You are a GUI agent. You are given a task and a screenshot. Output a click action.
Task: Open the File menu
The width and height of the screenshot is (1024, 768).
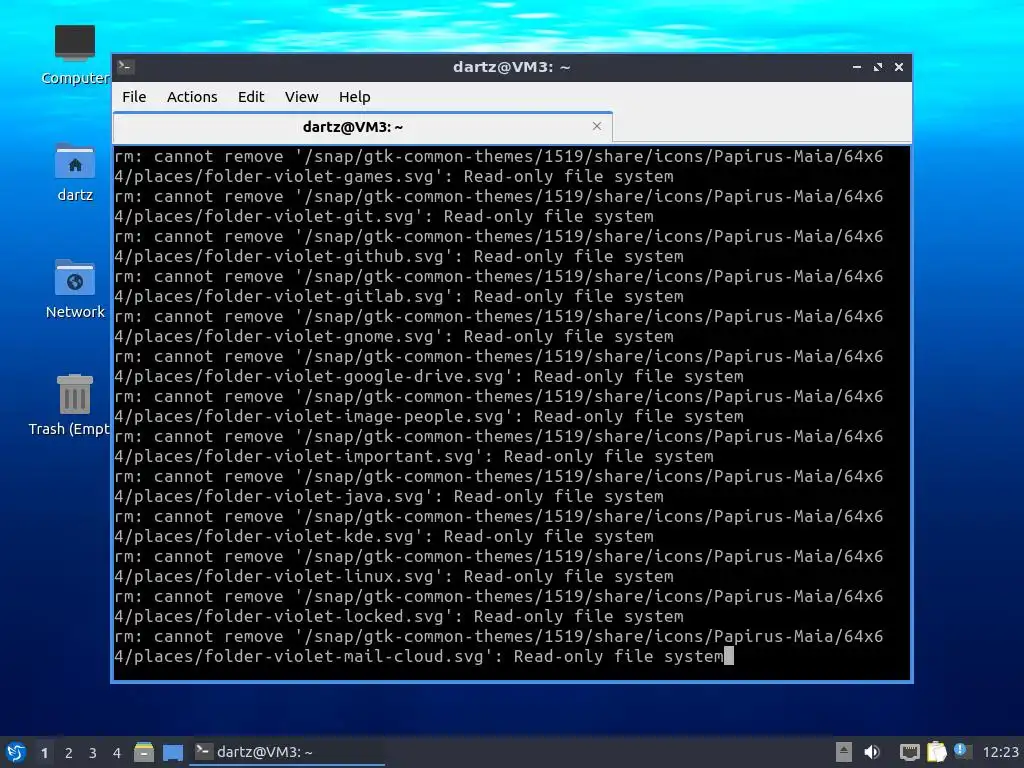coord(134,97)
